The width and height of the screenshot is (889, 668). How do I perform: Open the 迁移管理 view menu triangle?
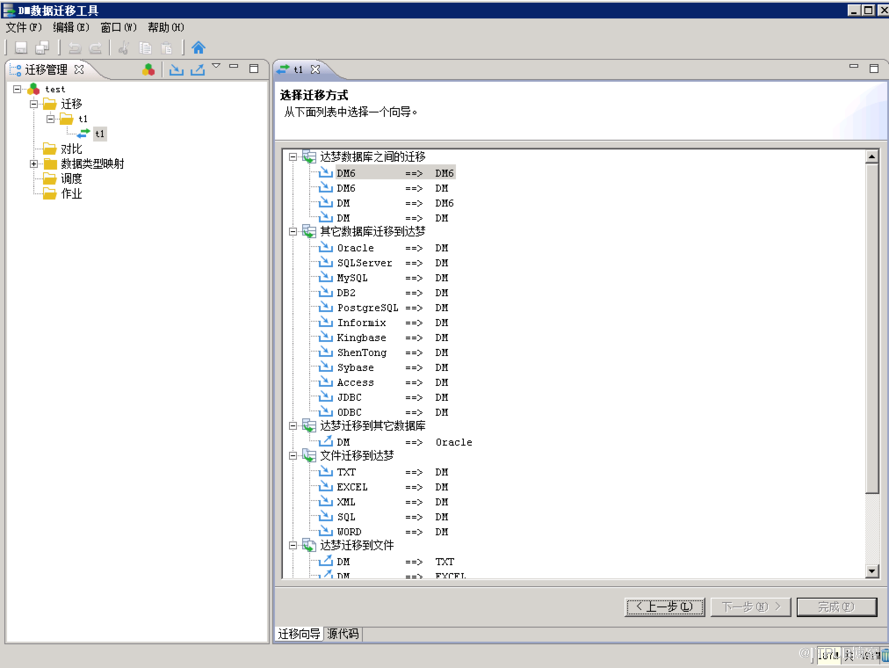(216, 67)
